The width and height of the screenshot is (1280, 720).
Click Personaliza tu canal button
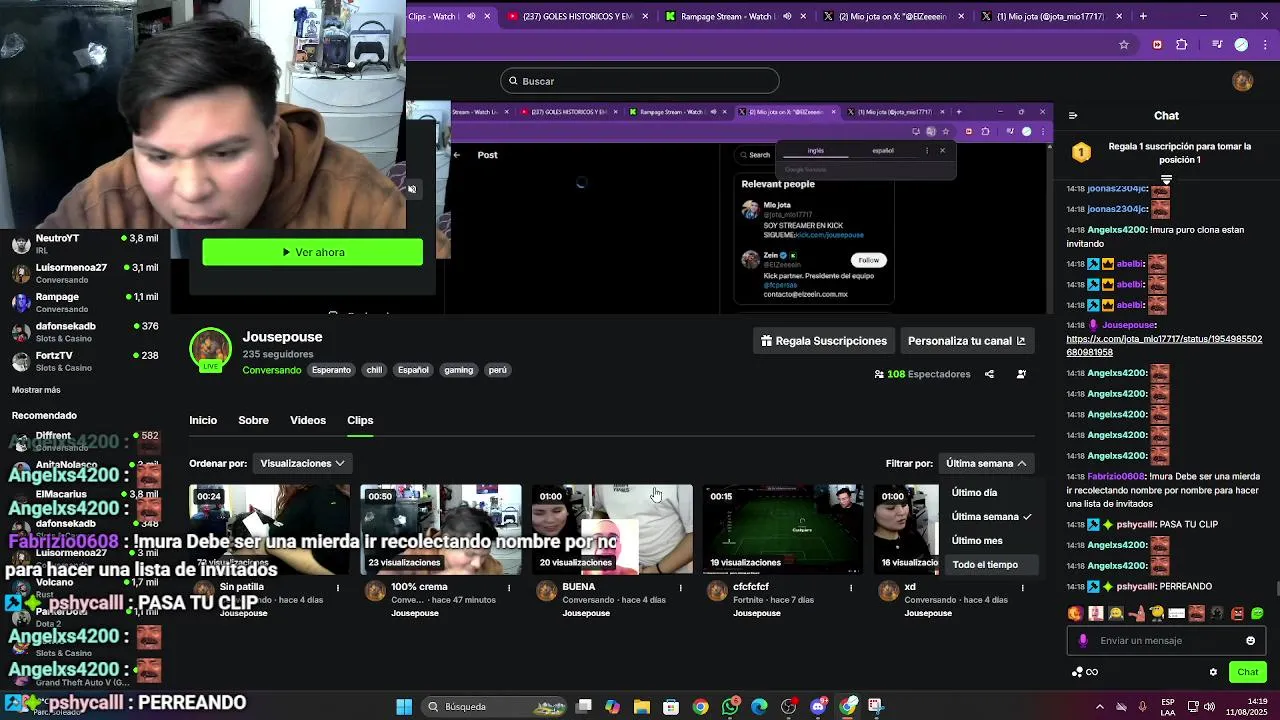pyautogui.click(x=967, y=341)
